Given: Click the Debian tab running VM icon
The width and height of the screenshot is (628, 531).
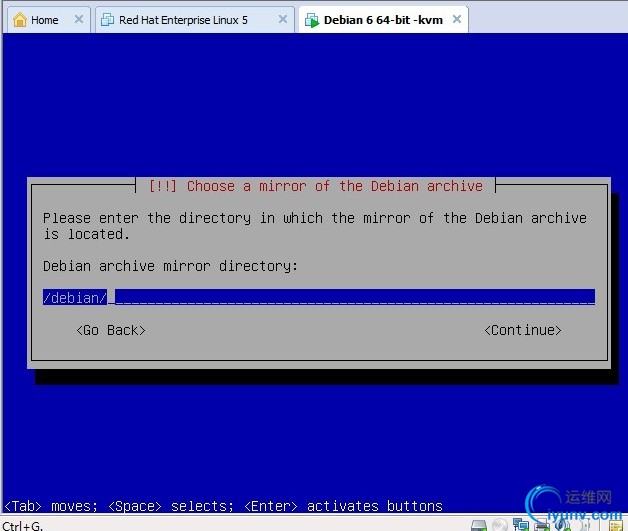Looking at the screenshot, I should (312, 20).
